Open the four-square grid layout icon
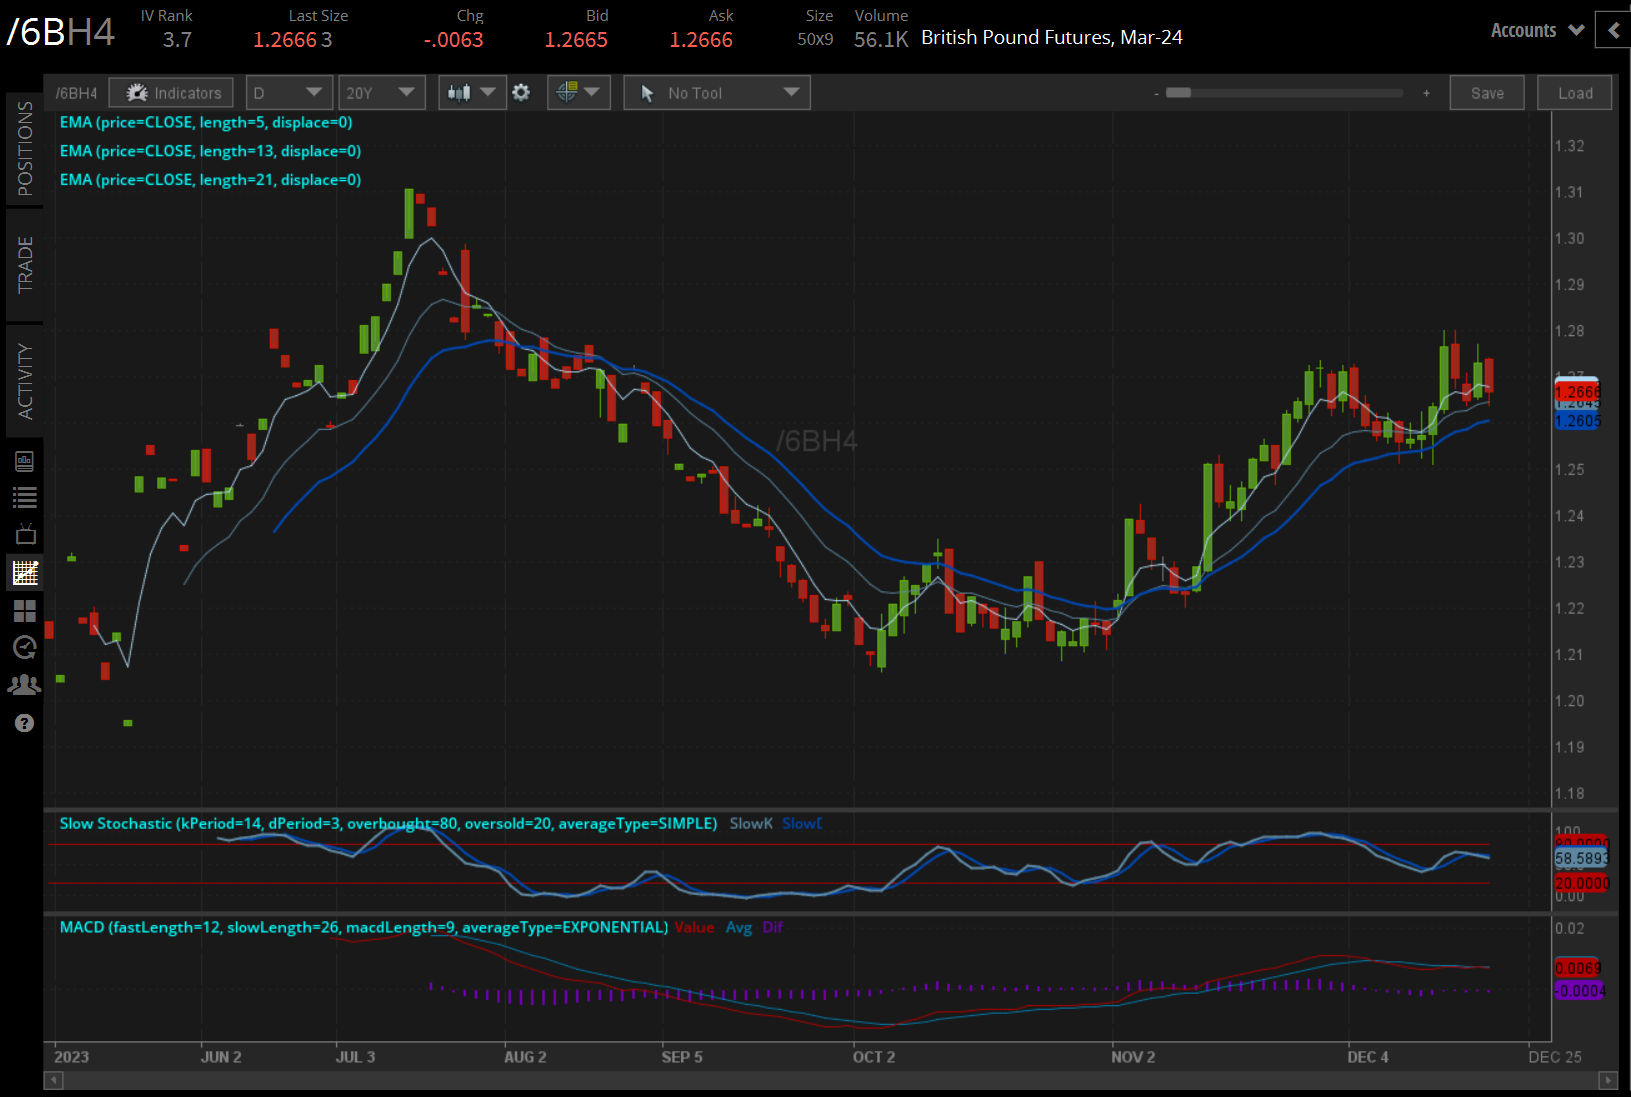1631x1097 pixels. tap(24, 610)
